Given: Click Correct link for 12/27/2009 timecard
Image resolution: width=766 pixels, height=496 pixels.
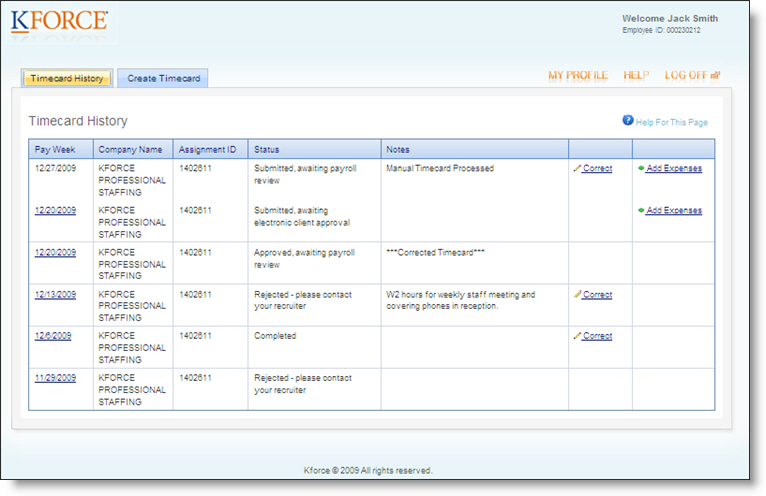Looking at the screenshot, I should coord(597,168).
